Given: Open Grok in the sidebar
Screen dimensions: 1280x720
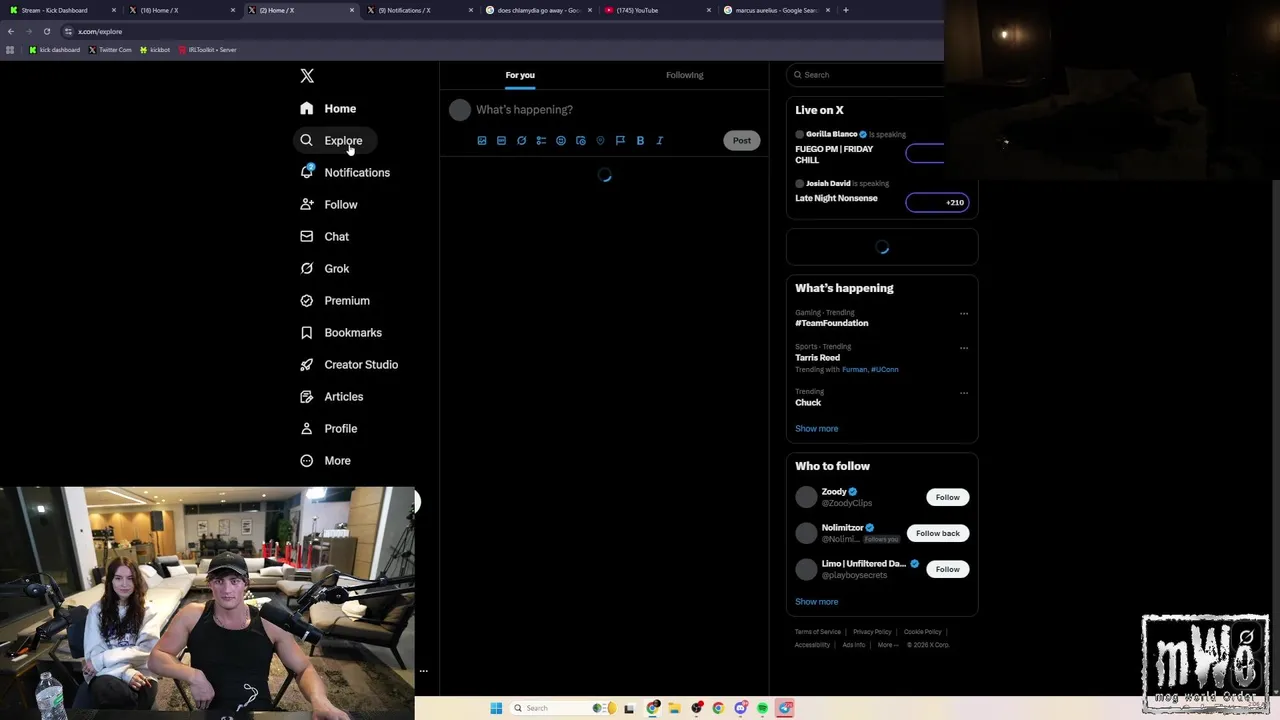Looking at the screenshot, I should [x=325, y=268].
